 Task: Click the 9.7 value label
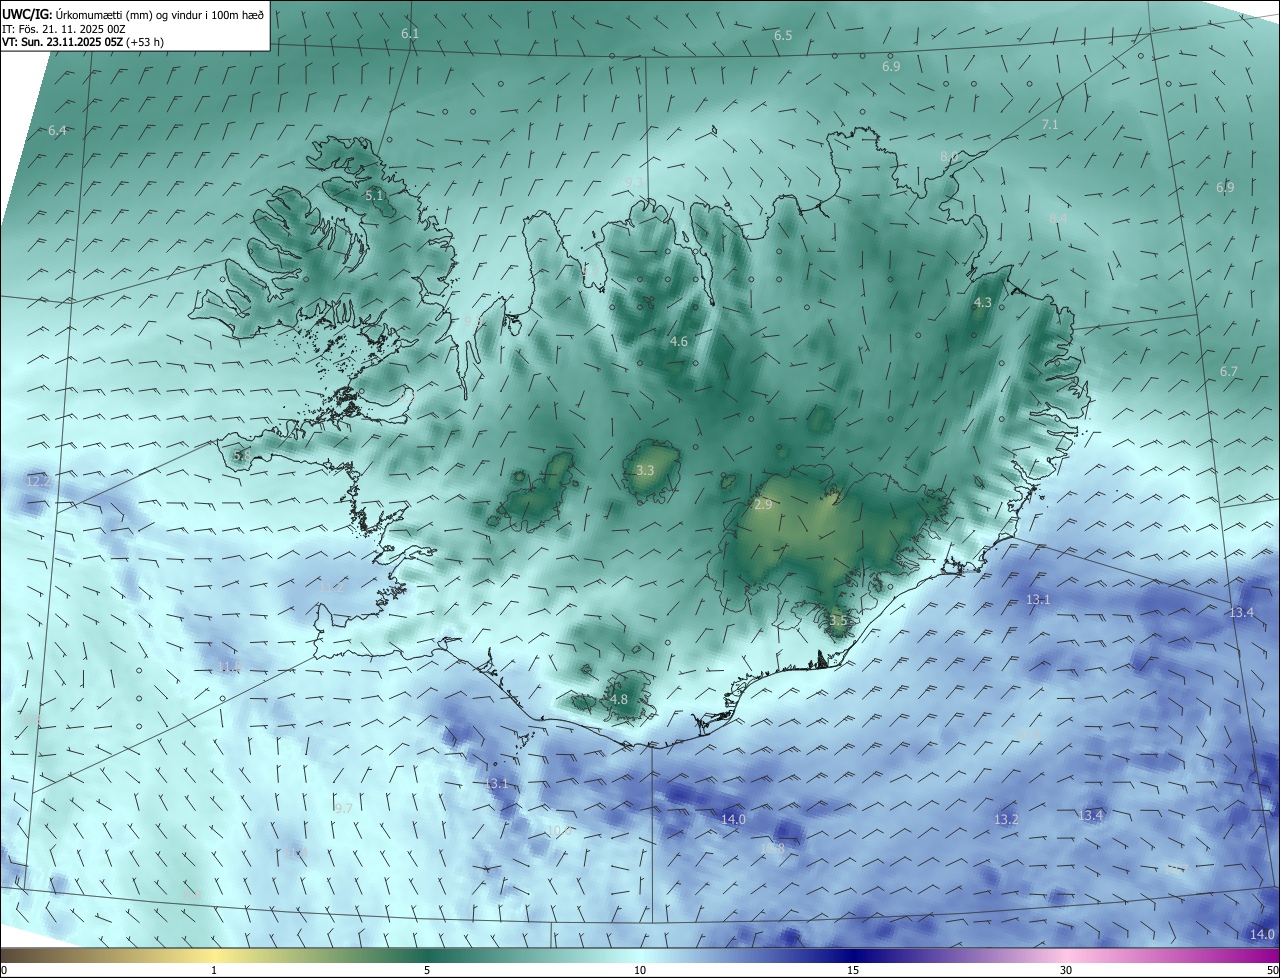(x=343, y=809)
